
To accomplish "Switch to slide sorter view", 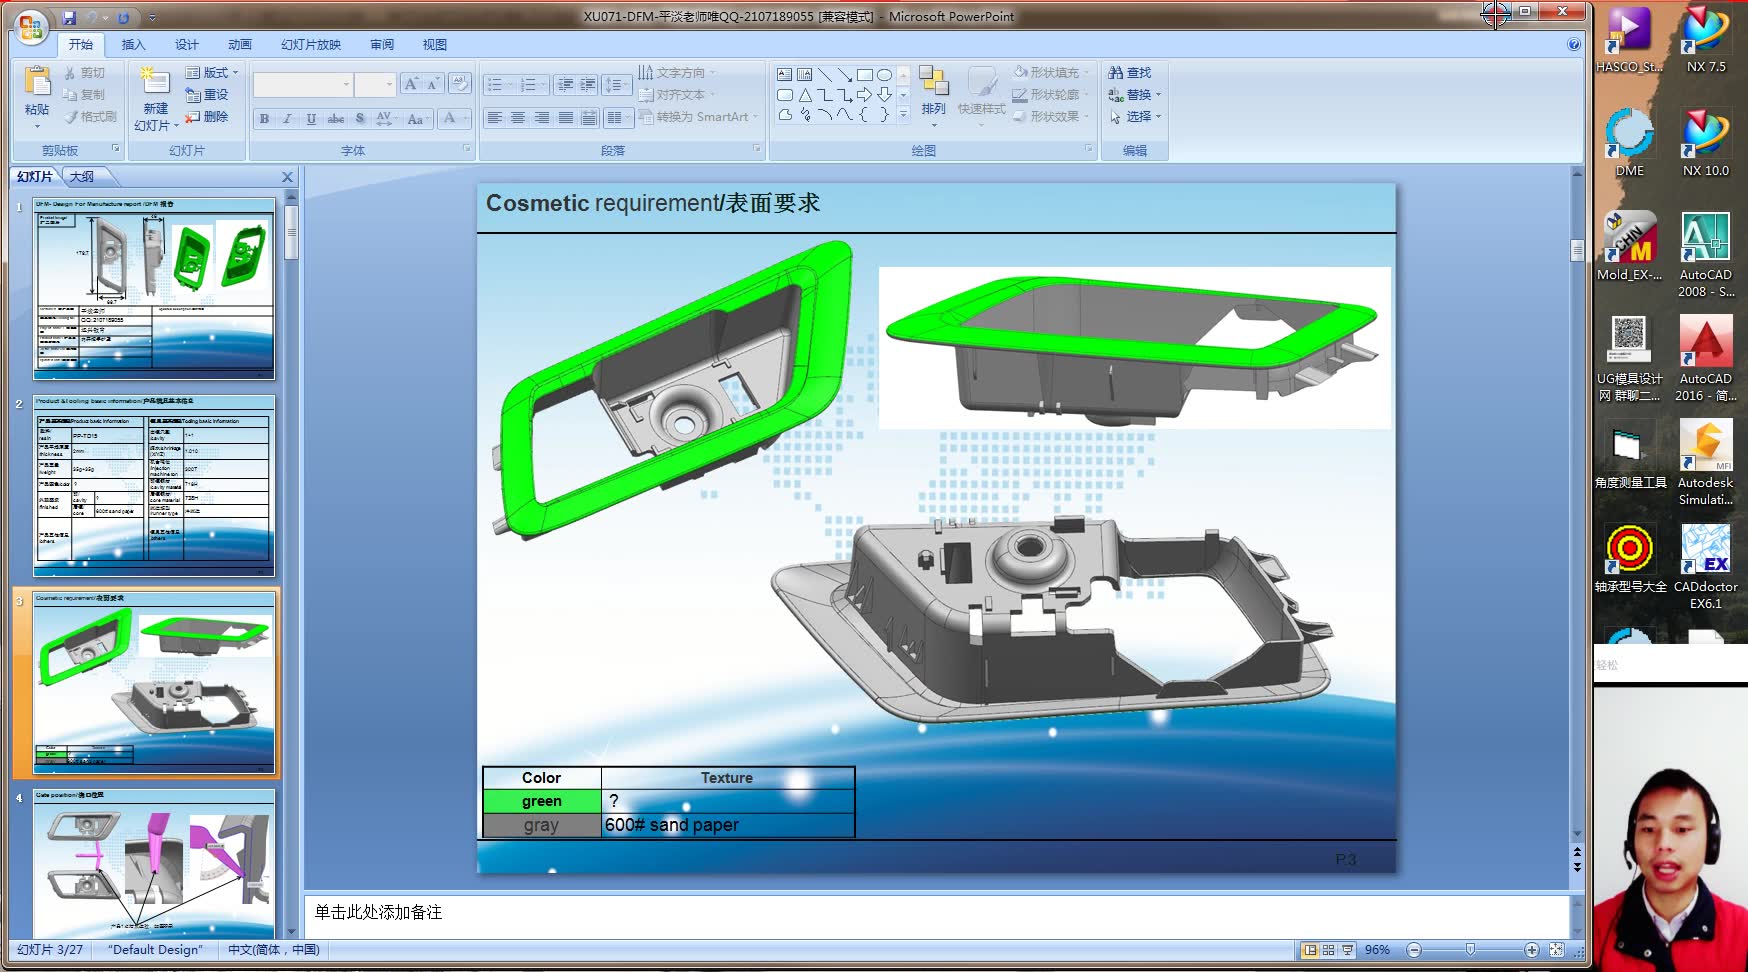I will point(1328,950).
